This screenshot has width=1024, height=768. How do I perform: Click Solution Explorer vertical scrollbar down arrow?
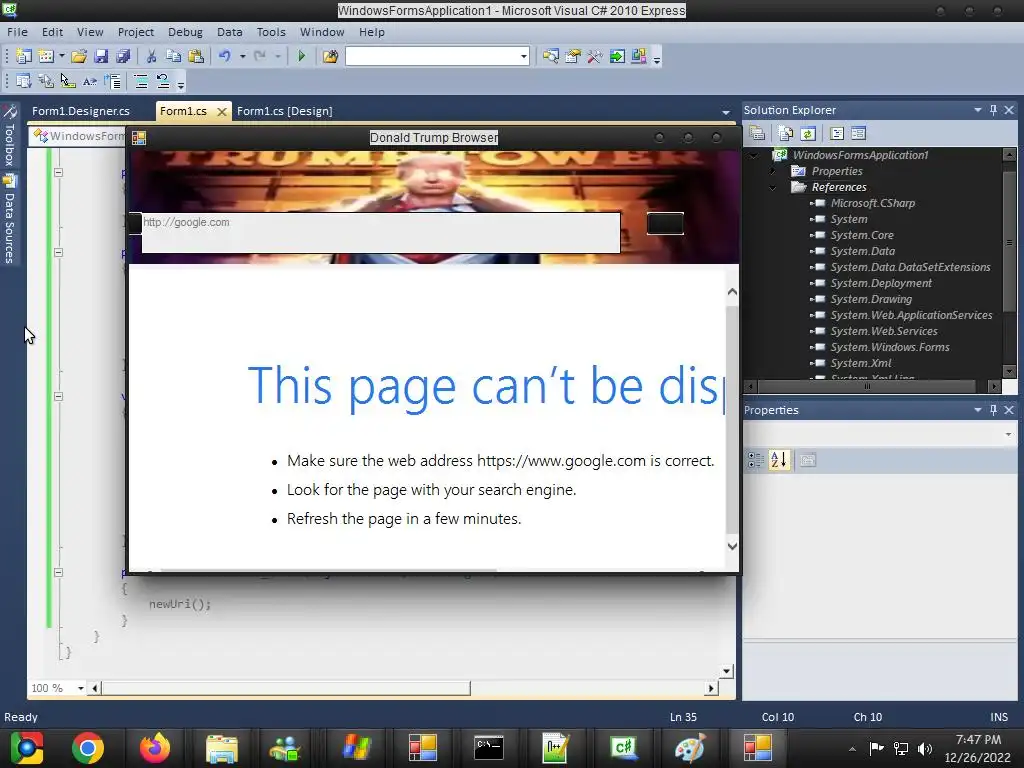point(1009,372)
